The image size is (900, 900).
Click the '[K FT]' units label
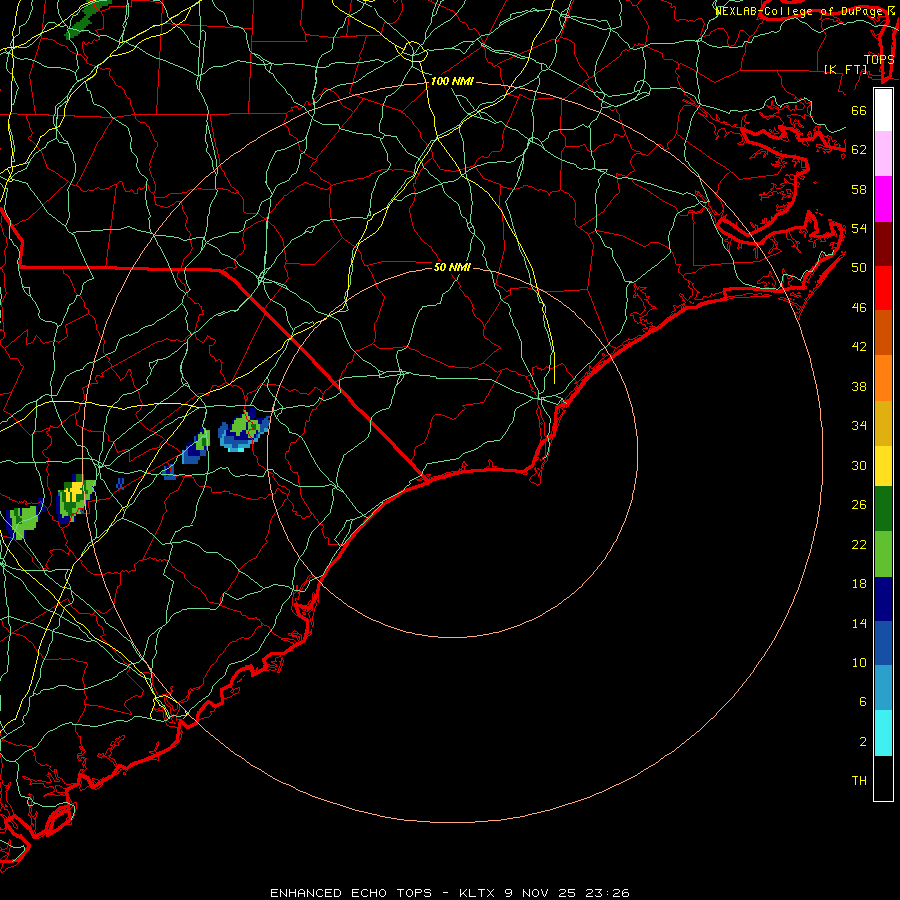click(845, 70)
